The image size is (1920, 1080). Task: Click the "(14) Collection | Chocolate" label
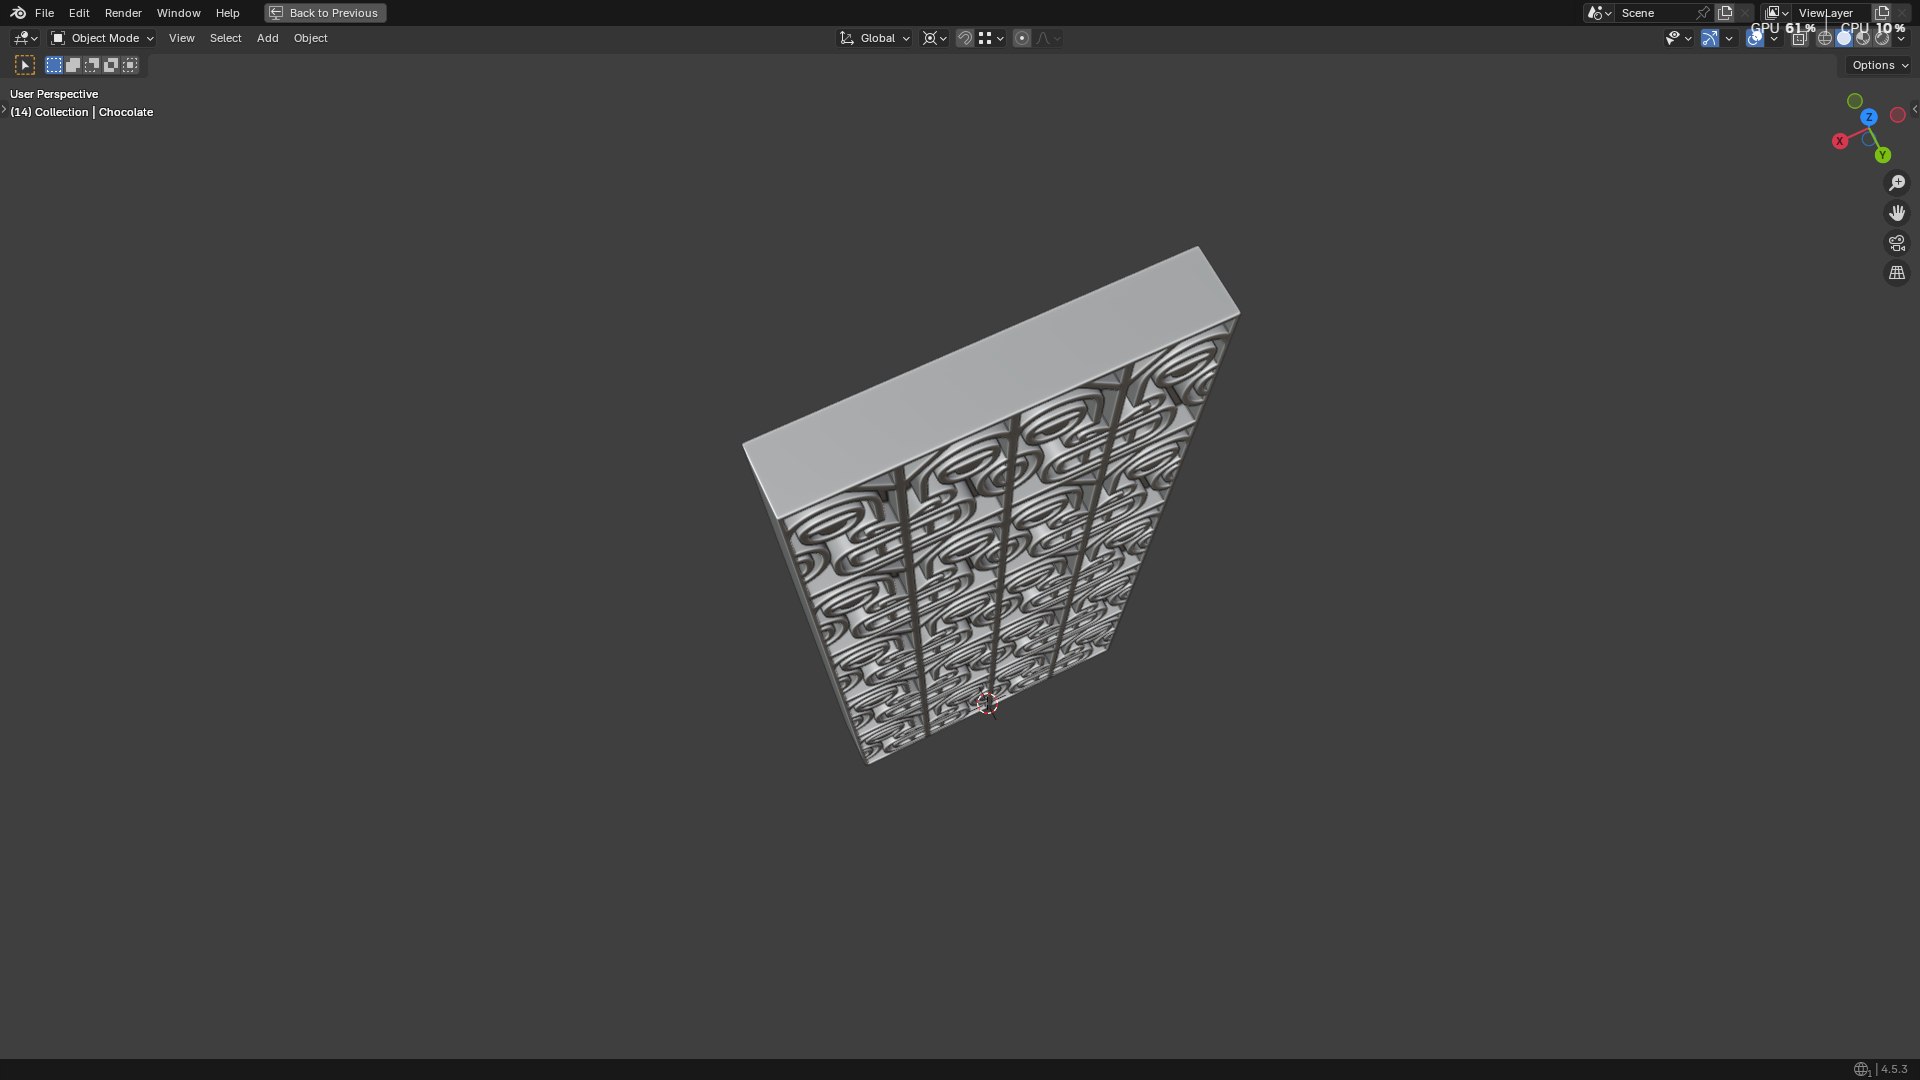click(82, 112)
